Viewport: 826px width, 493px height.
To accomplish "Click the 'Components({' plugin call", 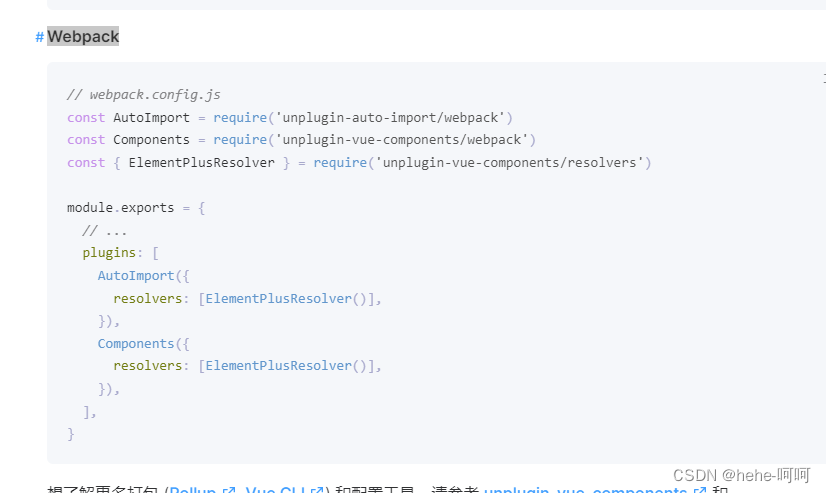I will [x=143, y=343].
